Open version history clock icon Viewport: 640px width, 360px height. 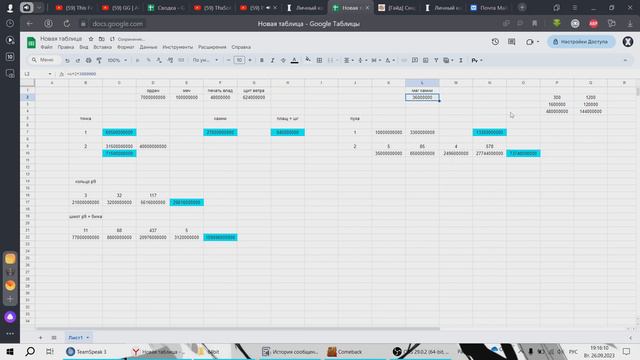point(495,42)
